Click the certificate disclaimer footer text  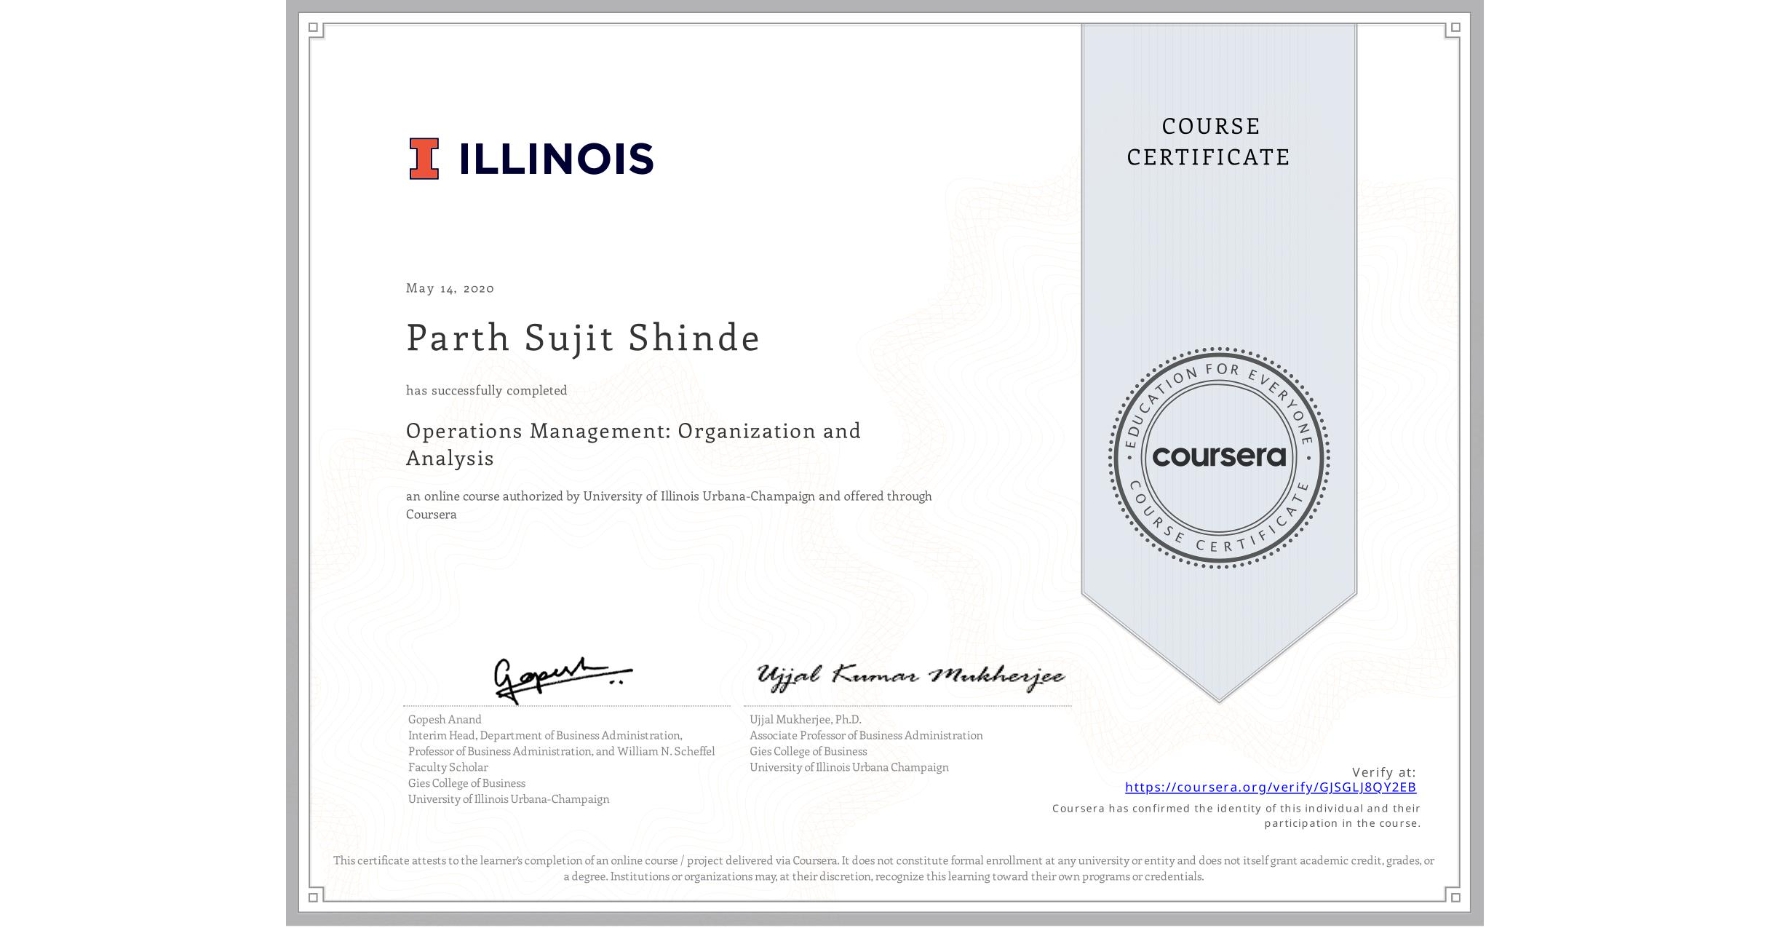tap(884, 868)
